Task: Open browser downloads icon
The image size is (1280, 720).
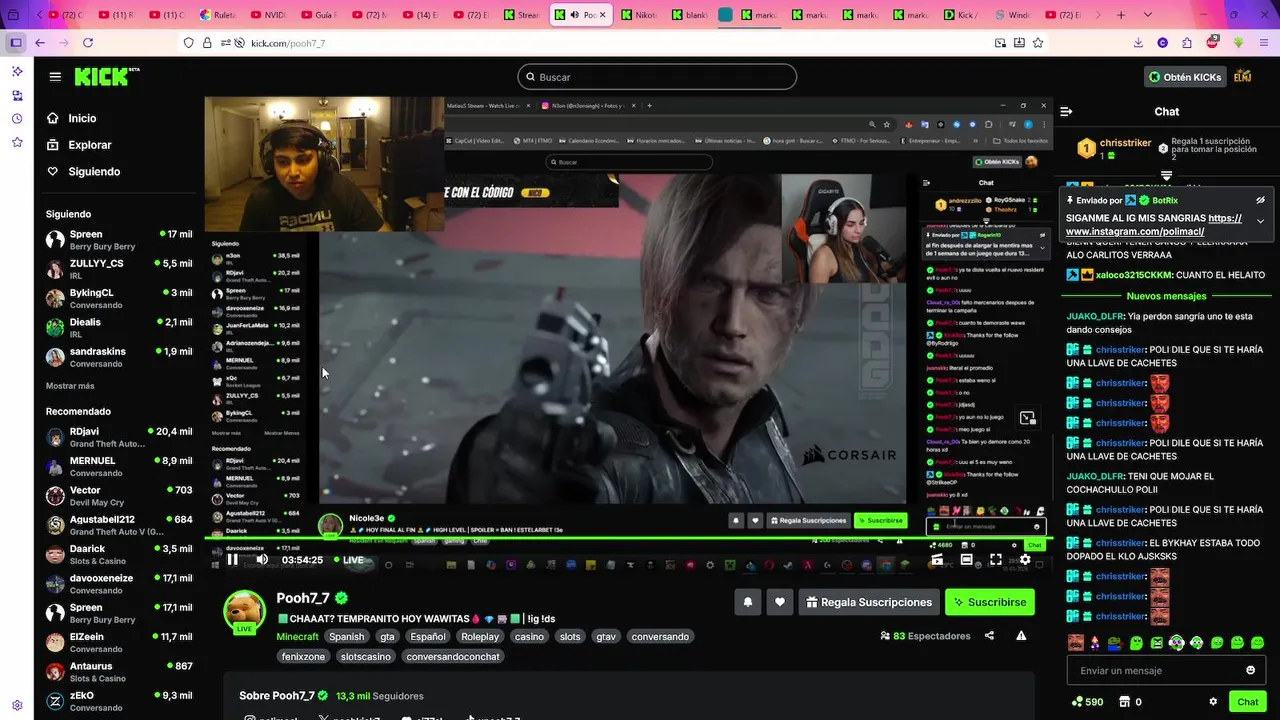Action: (1138, 43)
